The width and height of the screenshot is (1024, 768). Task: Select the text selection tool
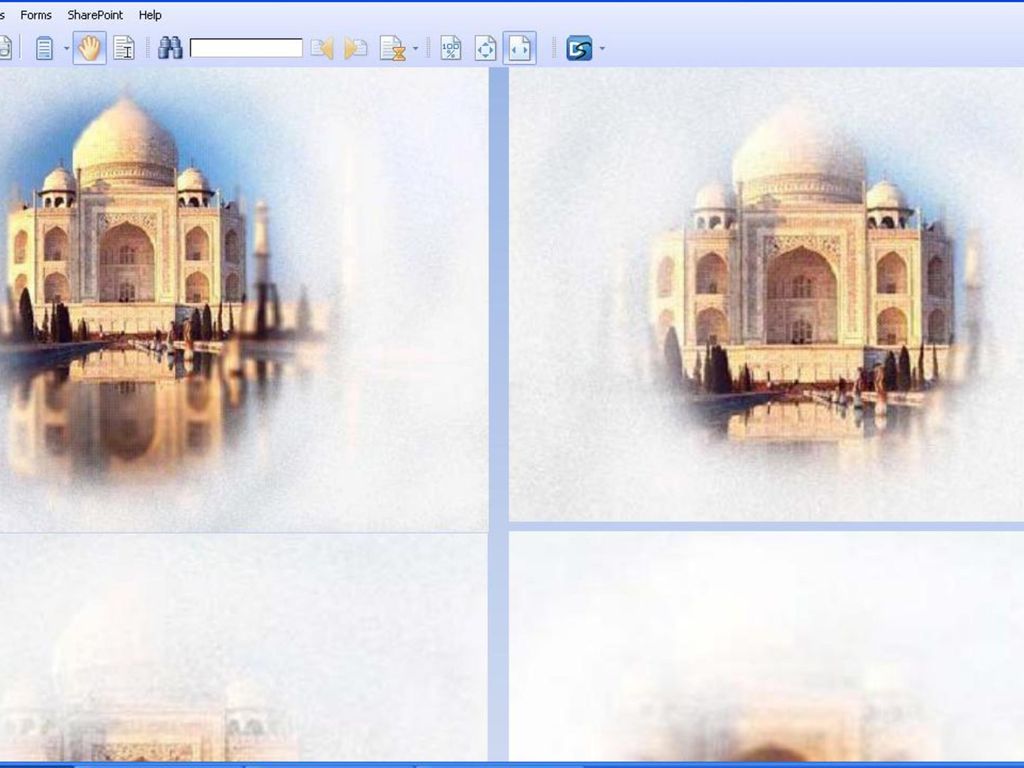(123, 48)
